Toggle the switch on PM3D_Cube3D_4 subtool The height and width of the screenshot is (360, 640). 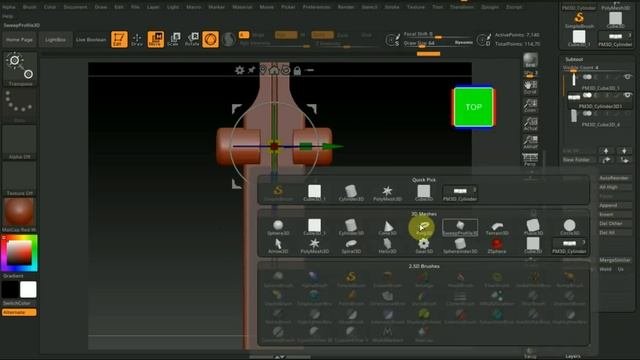[x=587, y=113]
